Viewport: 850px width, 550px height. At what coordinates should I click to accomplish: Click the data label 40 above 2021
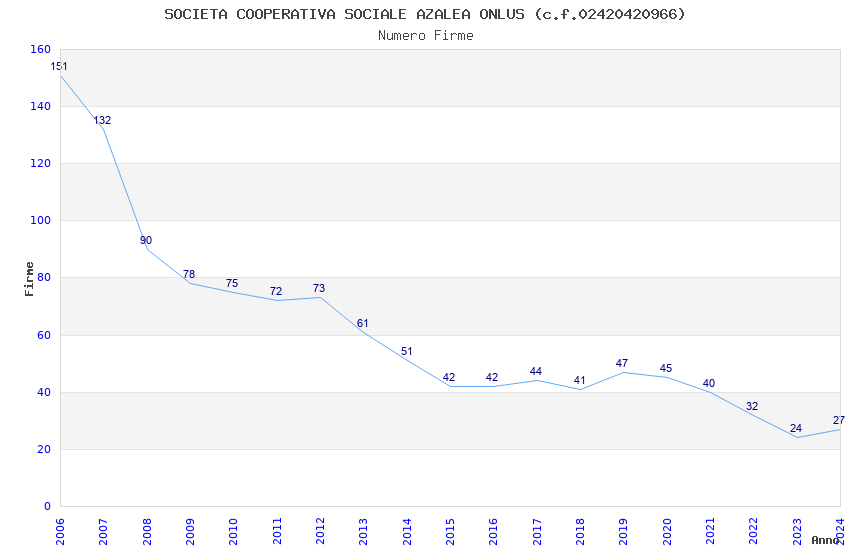pyautogui.click(x=709, y=384)
